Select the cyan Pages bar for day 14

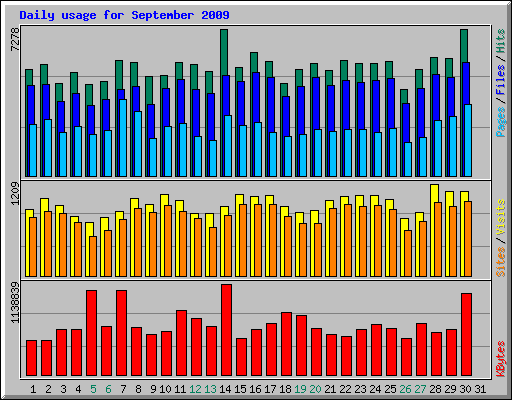click(228, 146)
